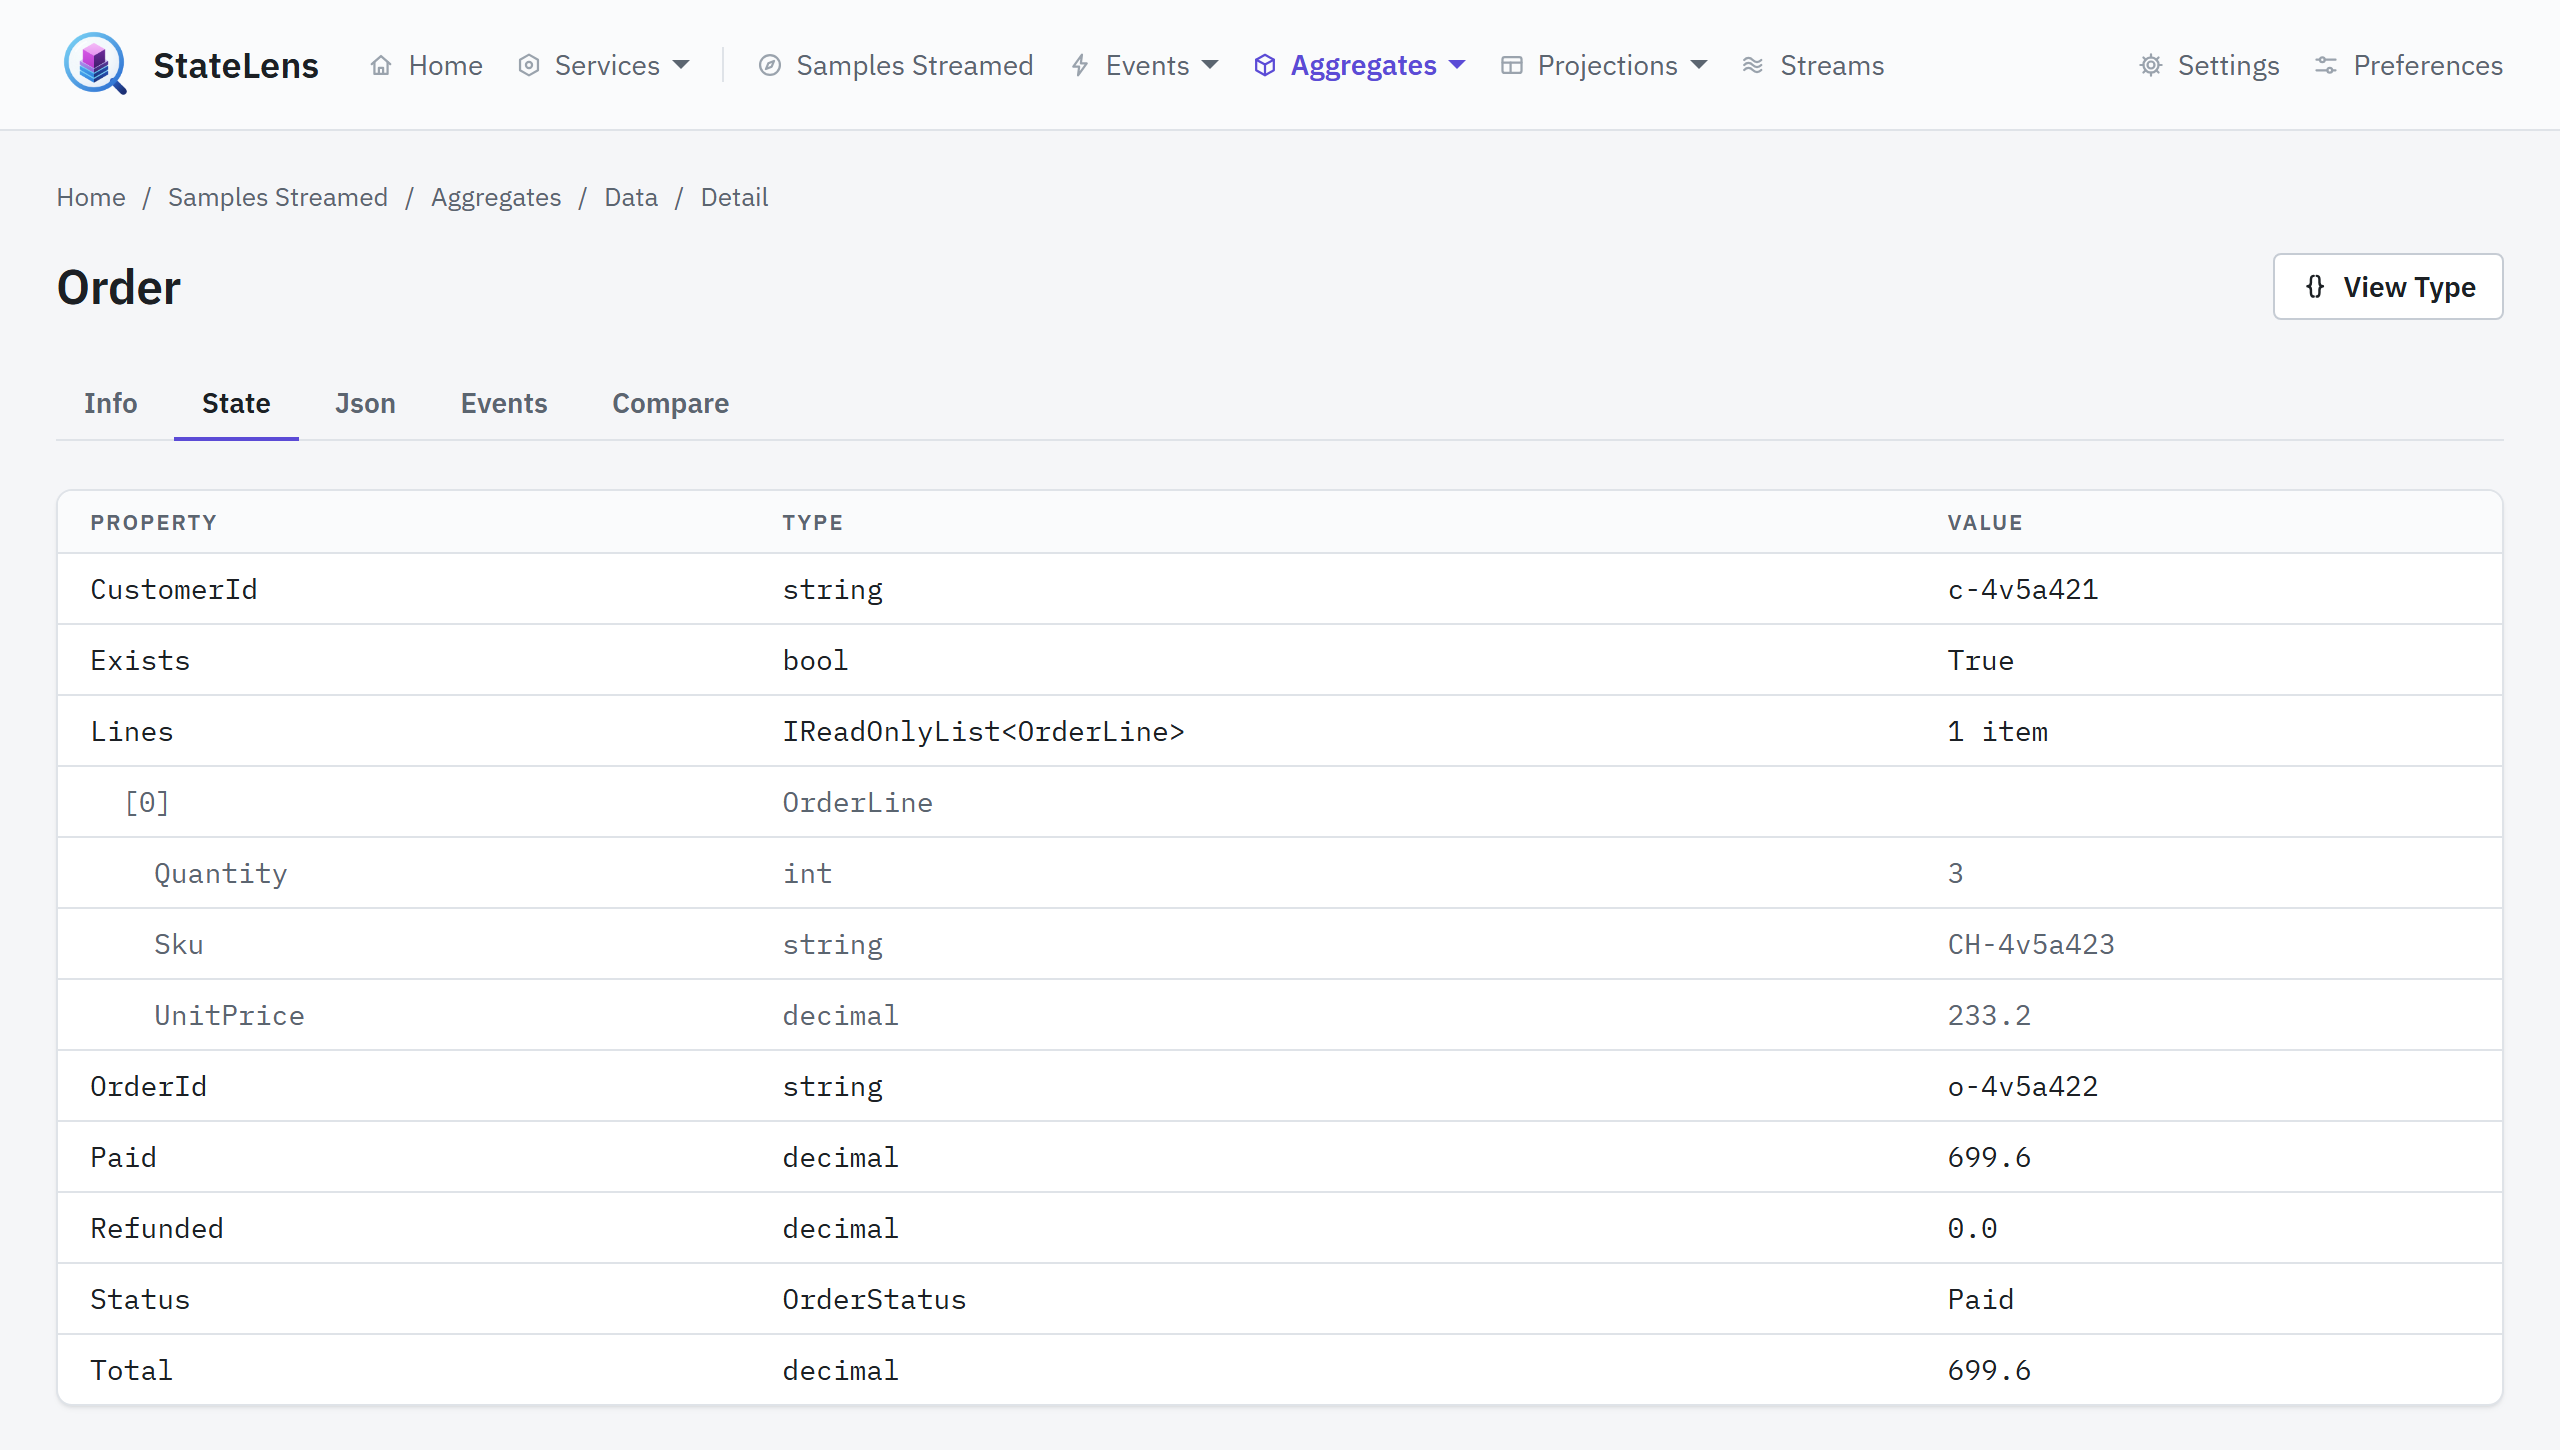Click the Events lightning bolt icon

(1080, 66)
